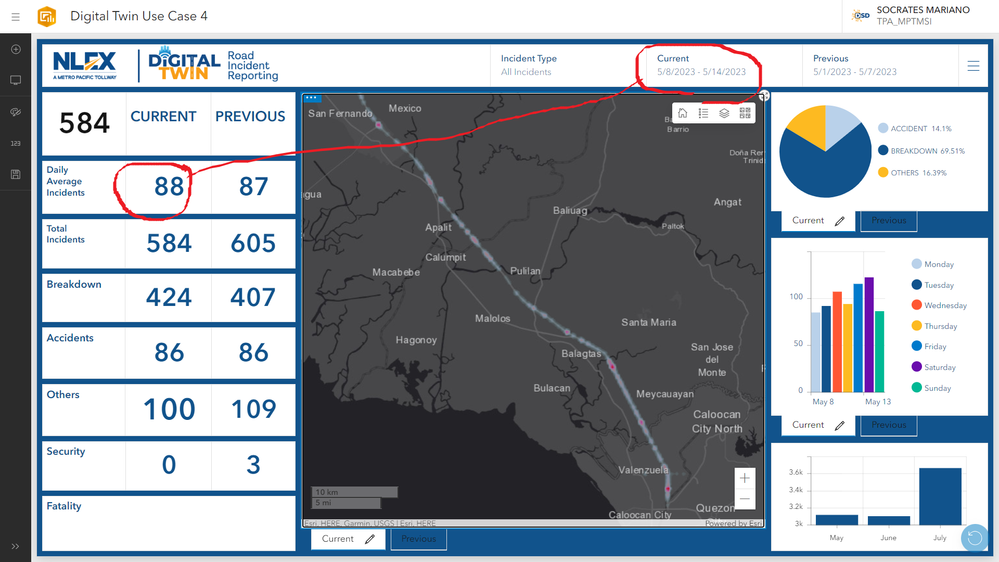Open the hamburger menu beside the app title
The image size is (999, 562).
coord(15,17)
